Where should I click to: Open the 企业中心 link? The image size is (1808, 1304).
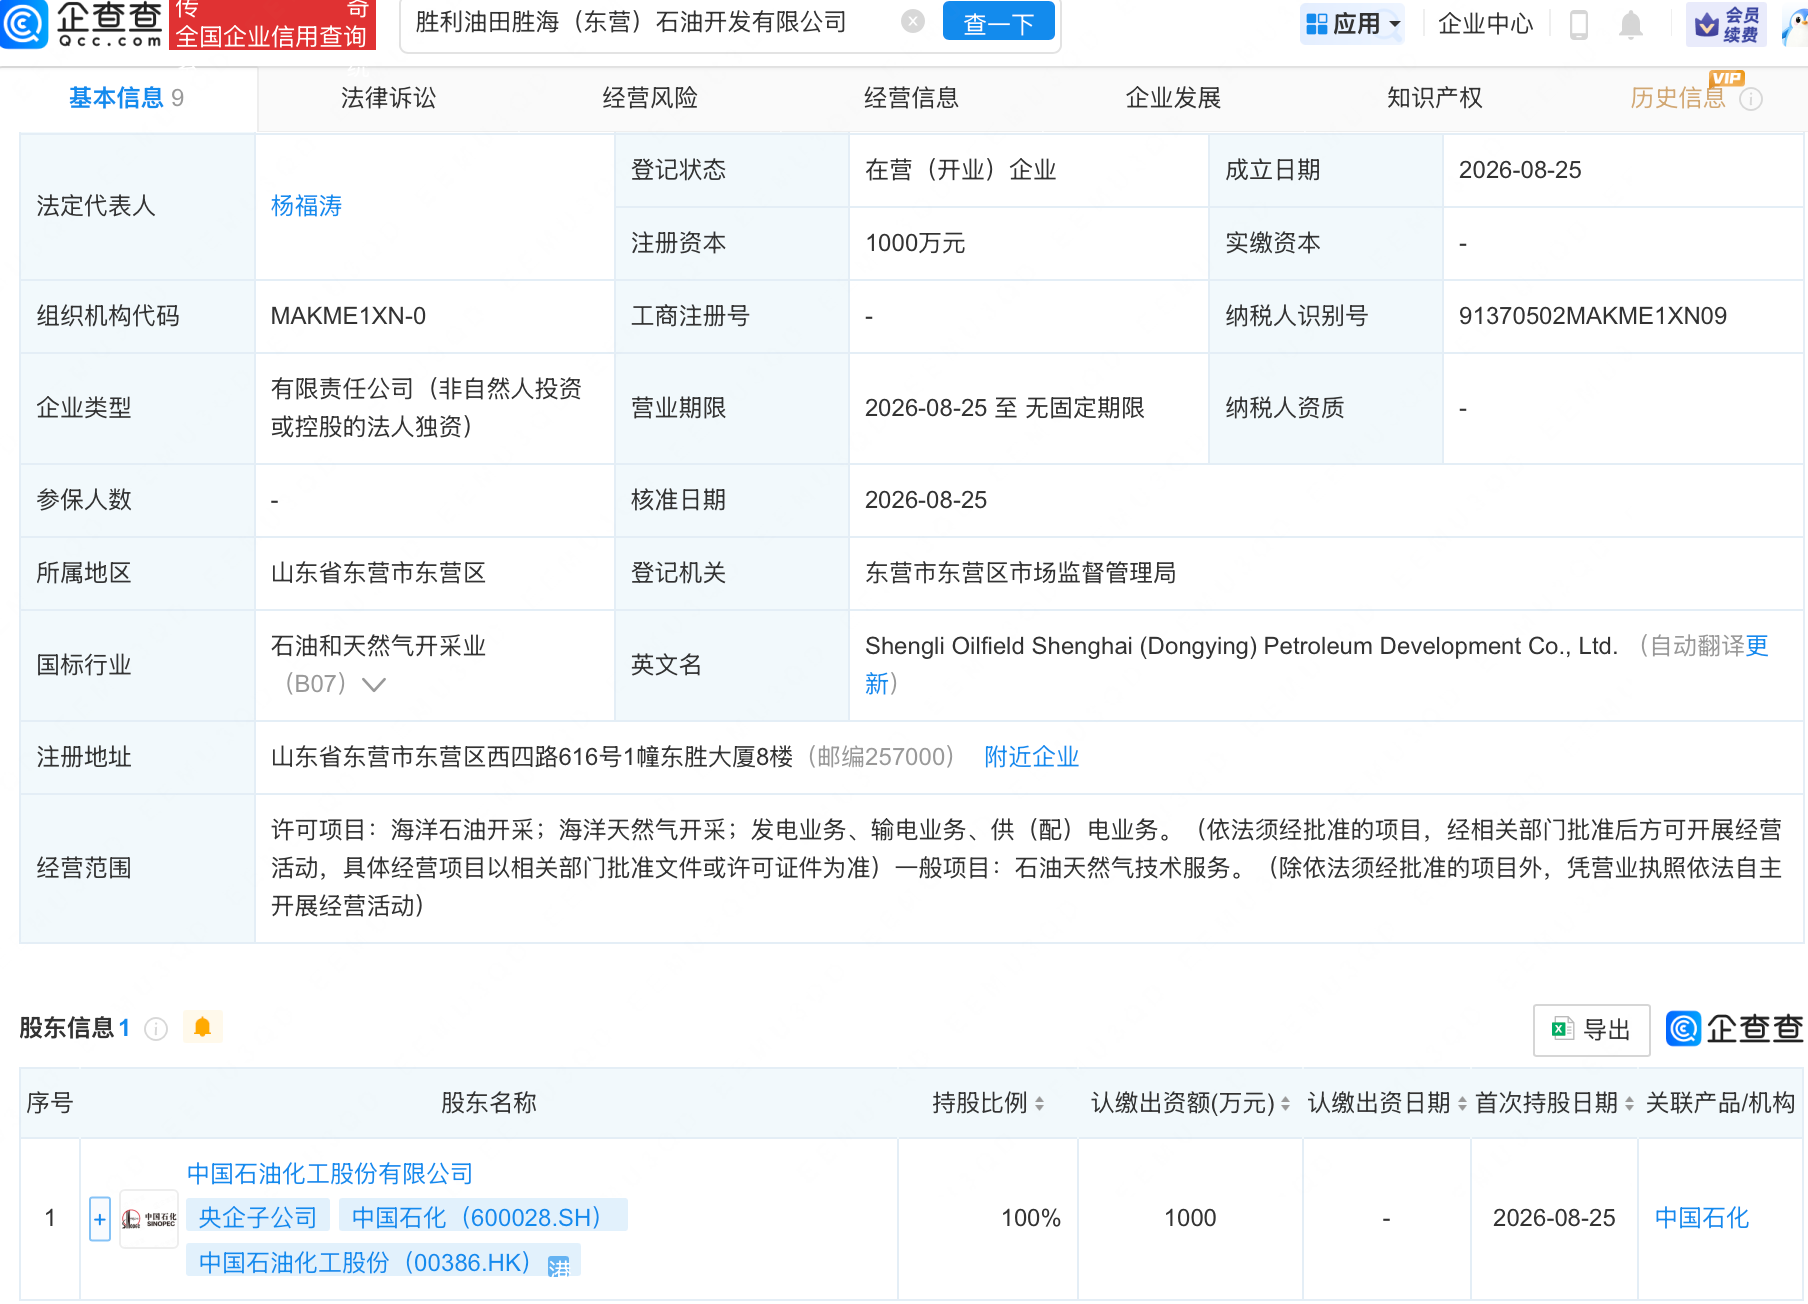tap(1486, 24)
